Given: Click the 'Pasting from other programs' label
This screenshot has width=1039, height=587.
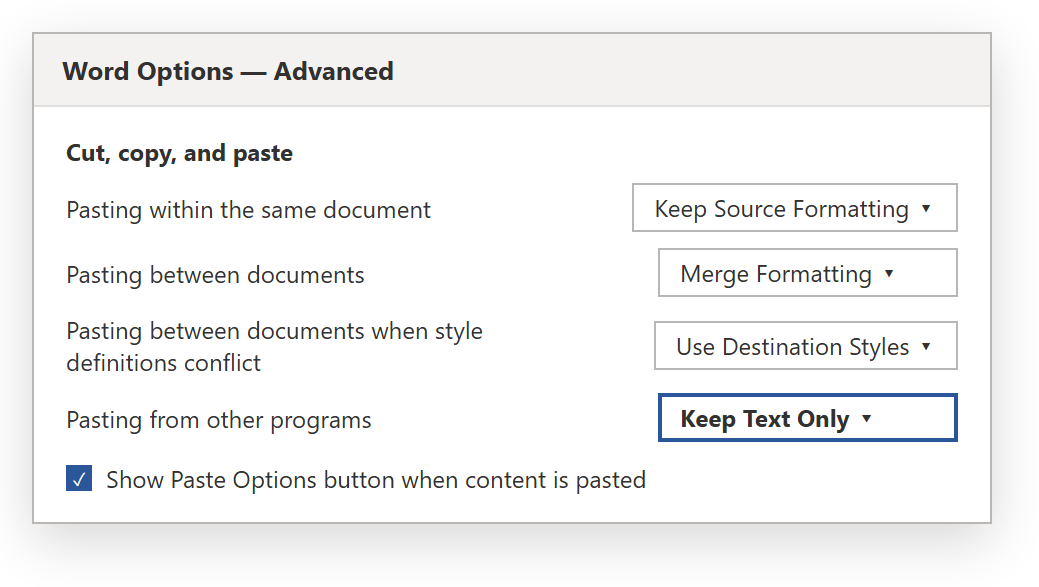Looking at the screenshot, I should click(x=219, y=420).
